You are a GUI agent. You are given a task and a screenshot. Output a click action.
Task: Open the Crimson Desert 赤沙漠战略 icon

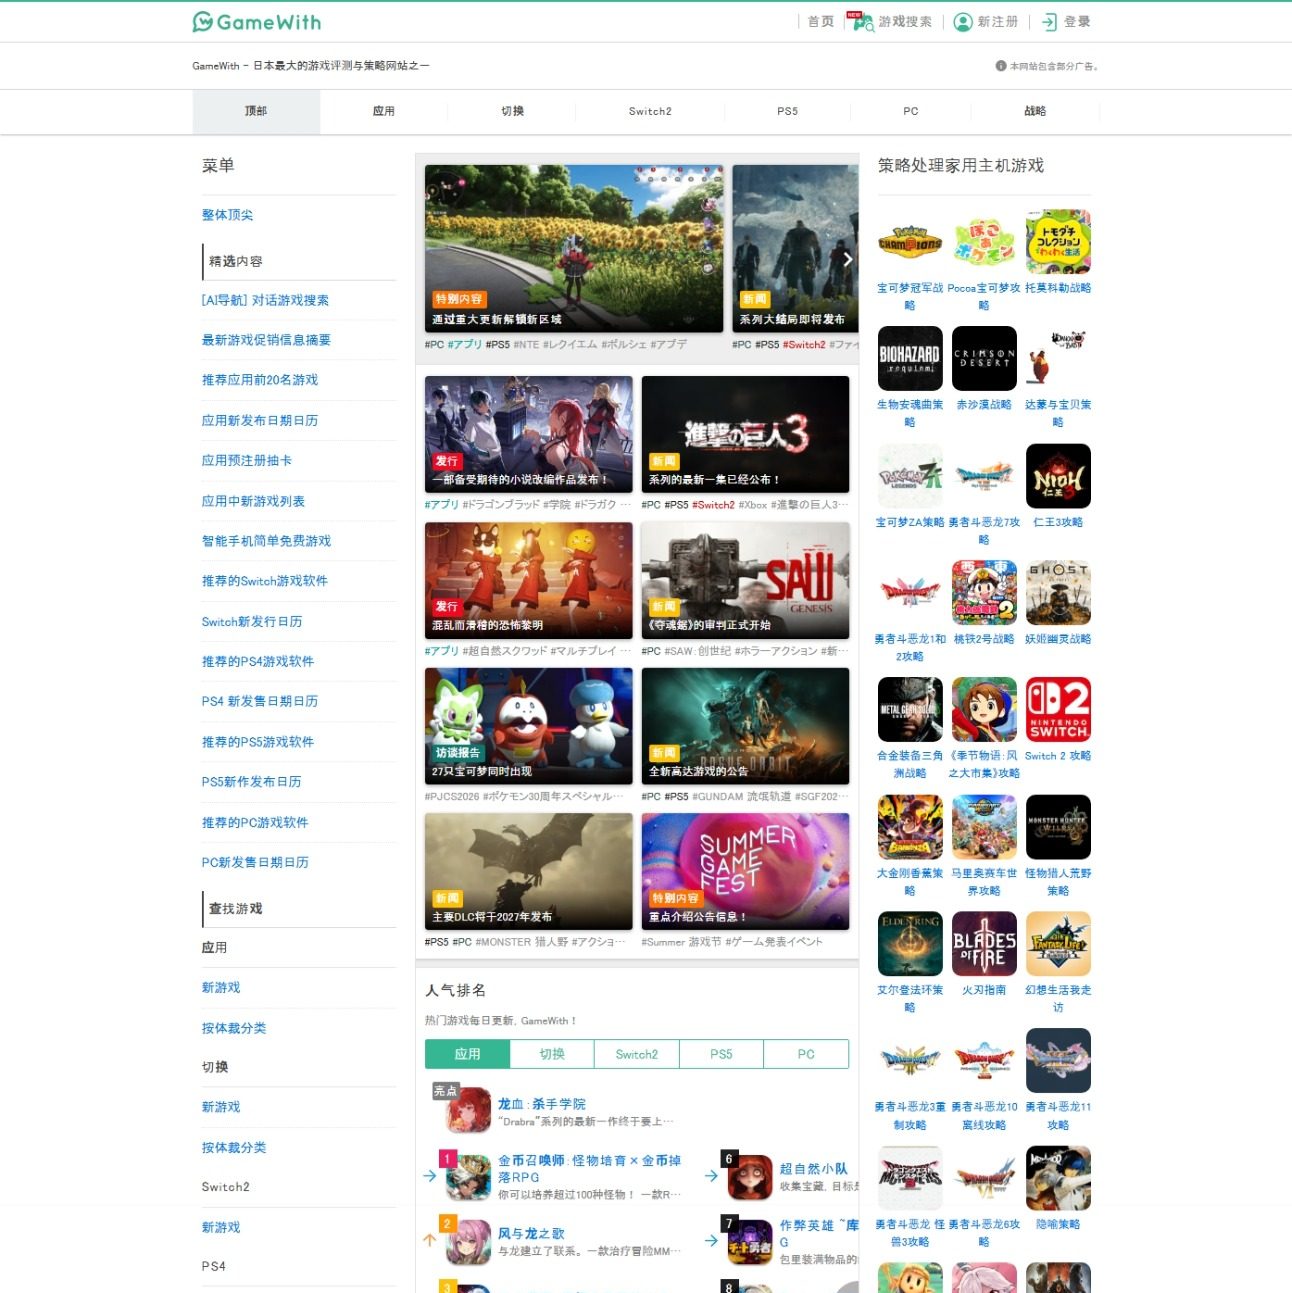(984, 358)
